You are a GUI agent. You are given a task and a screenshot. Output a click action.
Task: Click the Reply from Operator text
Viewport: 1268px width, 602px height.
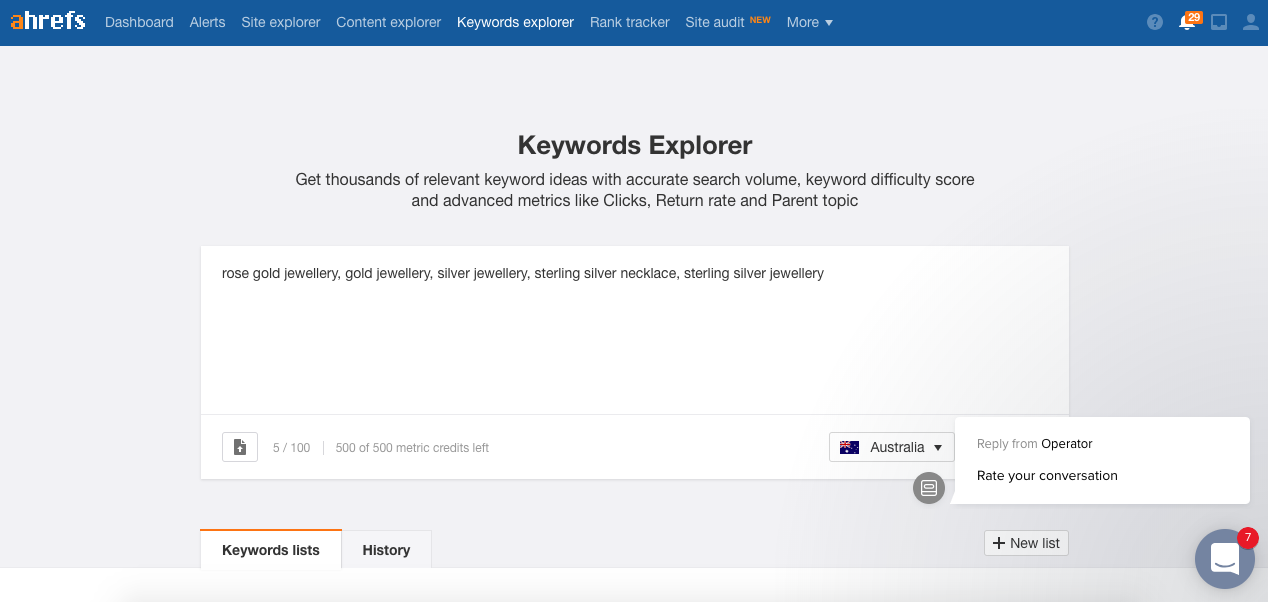tap(1034, 444)
